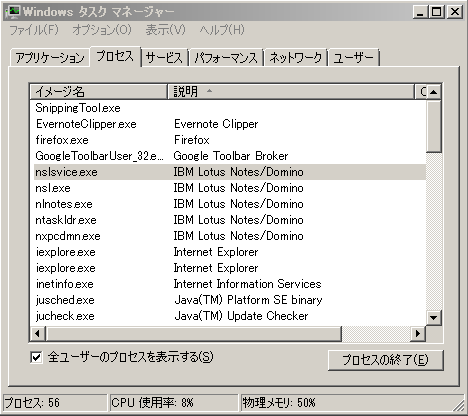Maximize the Task Manager window
Viewport: 468px width, 416px height.
(436, 12)
